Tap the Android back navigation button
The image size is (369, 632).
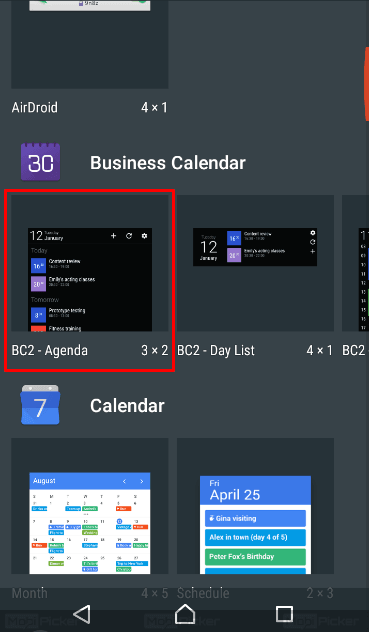point(82,614)
